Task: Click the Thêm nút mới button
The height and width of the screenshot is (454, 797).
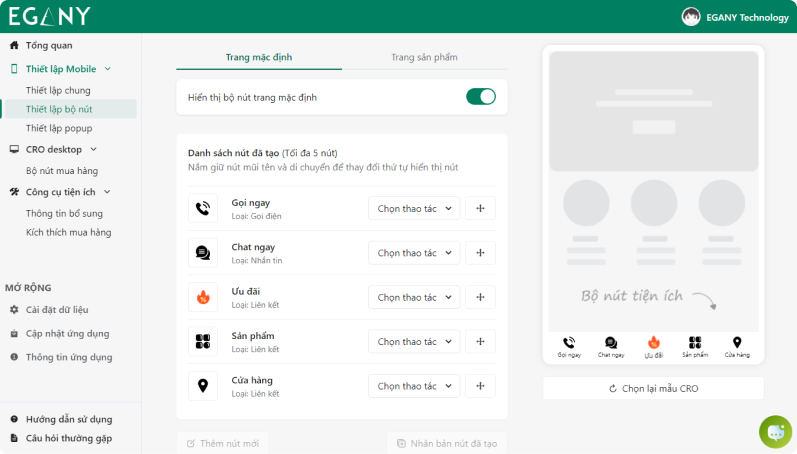Action: tap(222, 443)
